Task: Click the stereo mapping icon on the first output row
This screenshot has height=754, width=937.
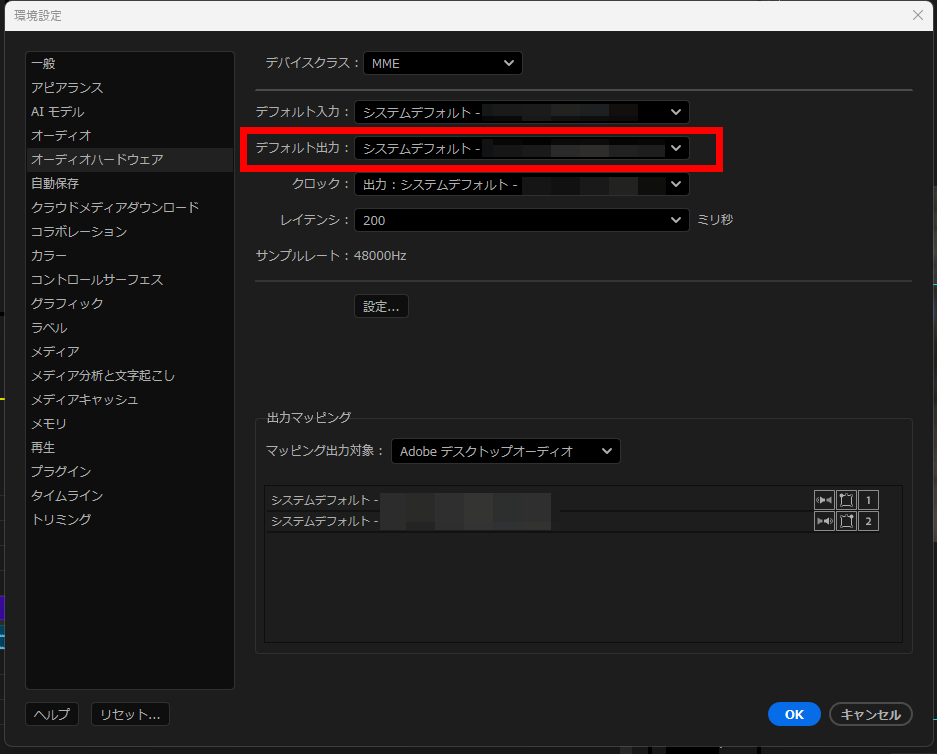Action: coord(846,500)
